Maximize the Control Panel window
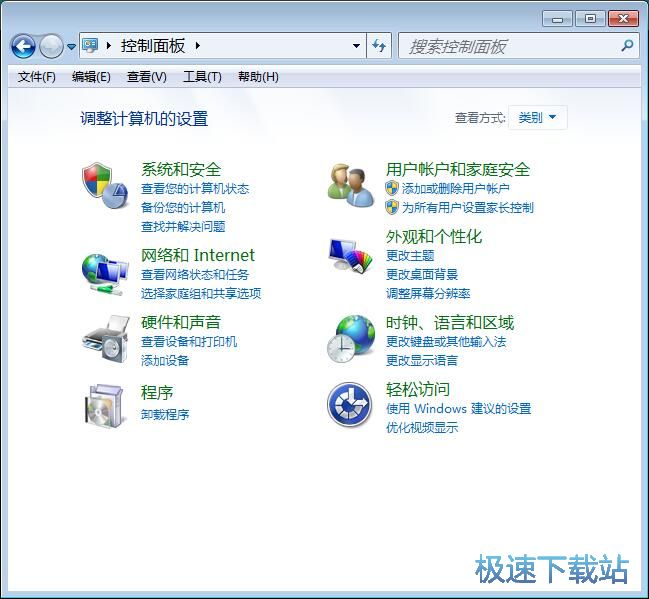 coord(590,19)
